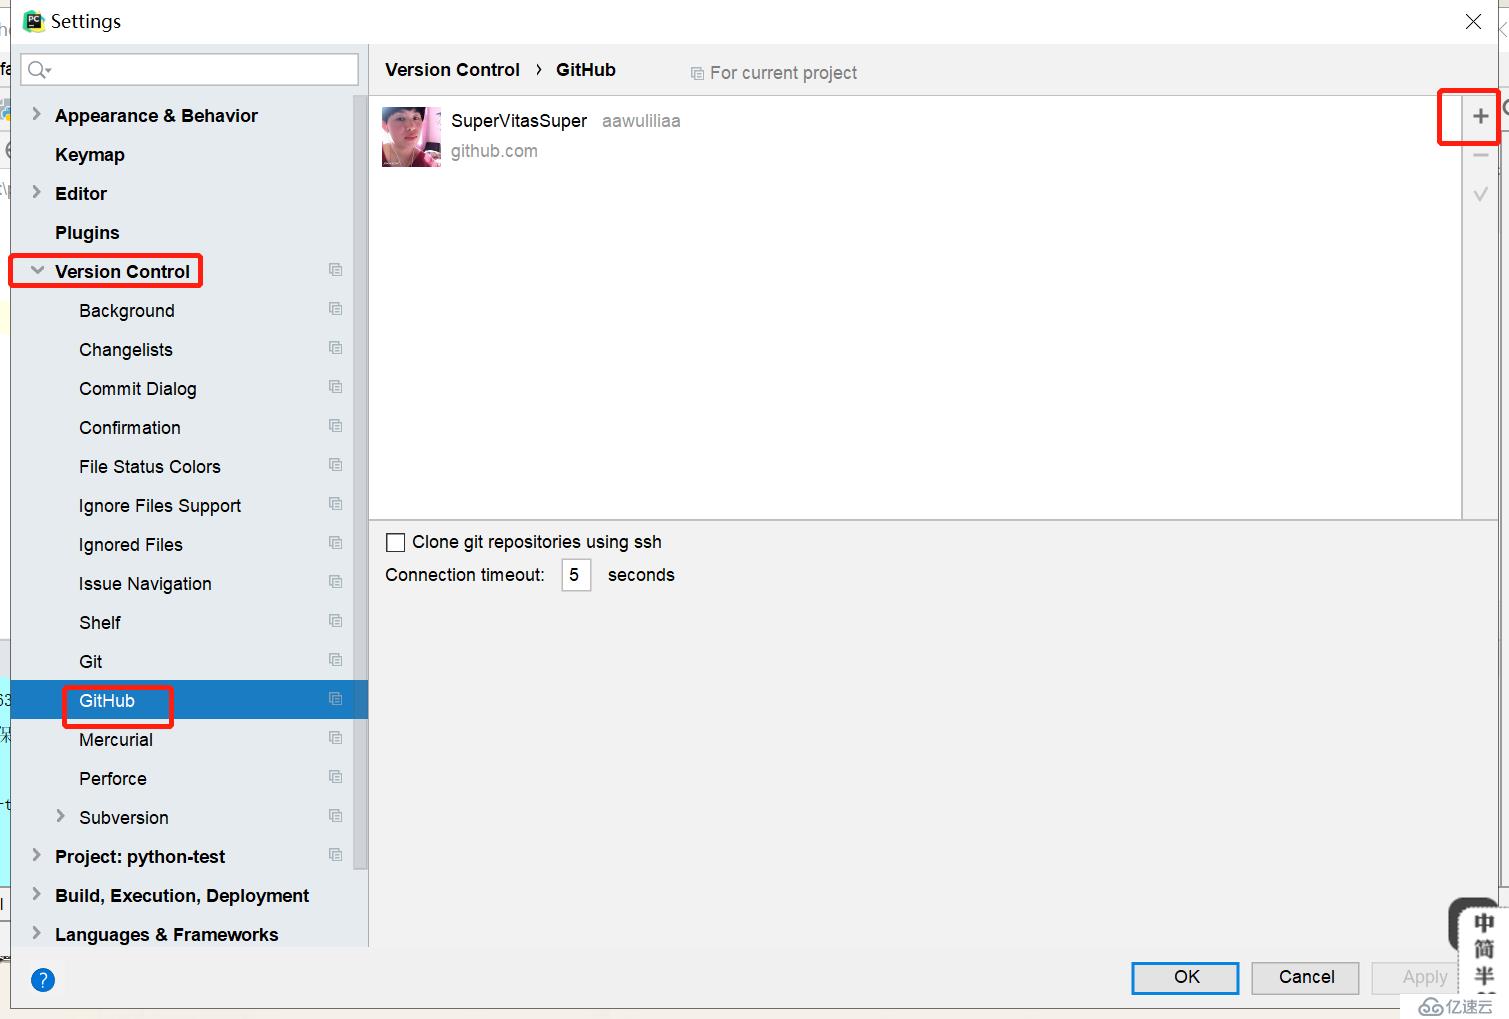Expand Languages & Frameworks section
Image resolution: width=1509 pixels, height=1019 pixels.
click(x=37, y=933)
